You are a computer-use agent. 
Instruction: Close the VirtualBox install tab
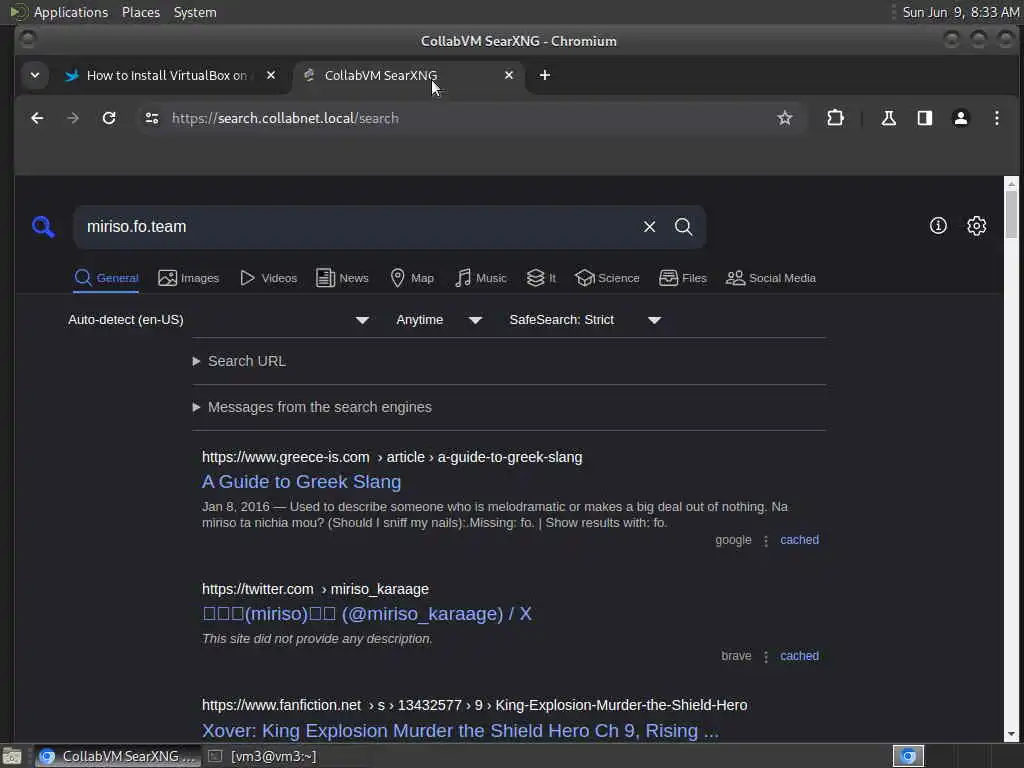[271, 75]
